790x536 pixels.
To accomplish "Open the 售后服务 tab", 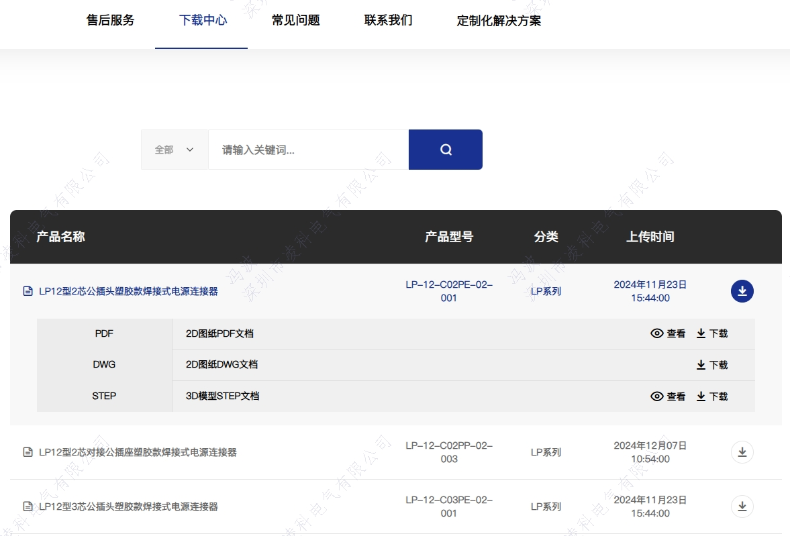I will coord(110,20).
